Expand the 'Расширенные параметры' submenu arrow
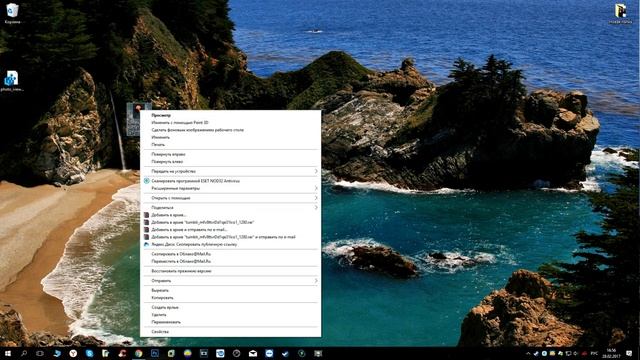 [x=316, y=188]
